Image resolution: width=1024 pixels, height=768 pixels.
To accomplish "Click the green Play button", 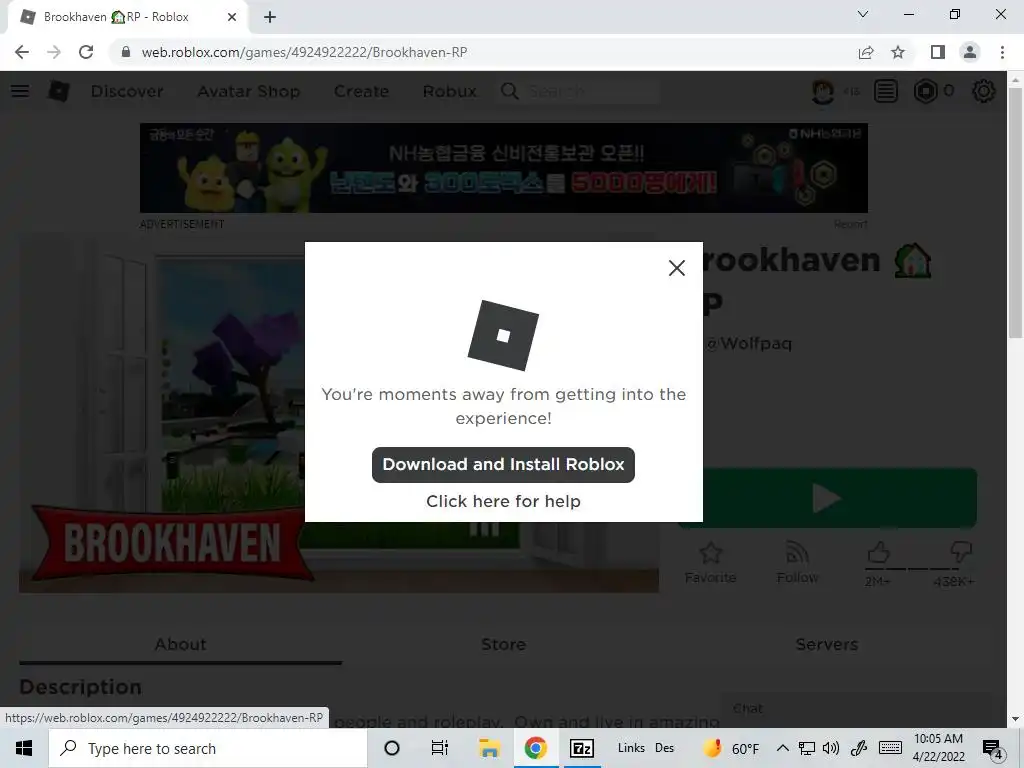I will click(827, 498).
